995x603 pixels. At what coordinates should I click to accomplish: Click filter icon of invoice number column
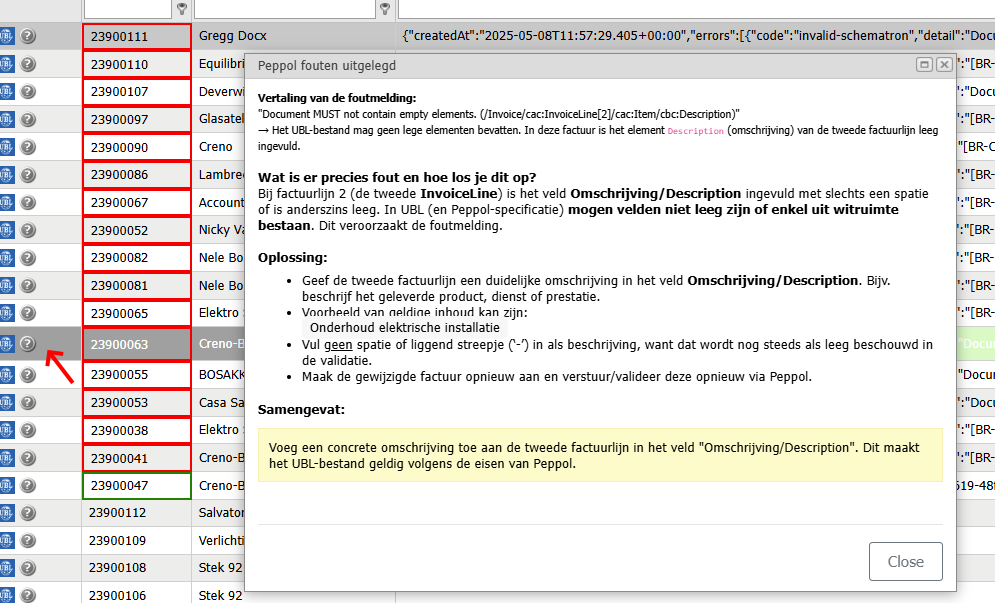click(182, 8)
